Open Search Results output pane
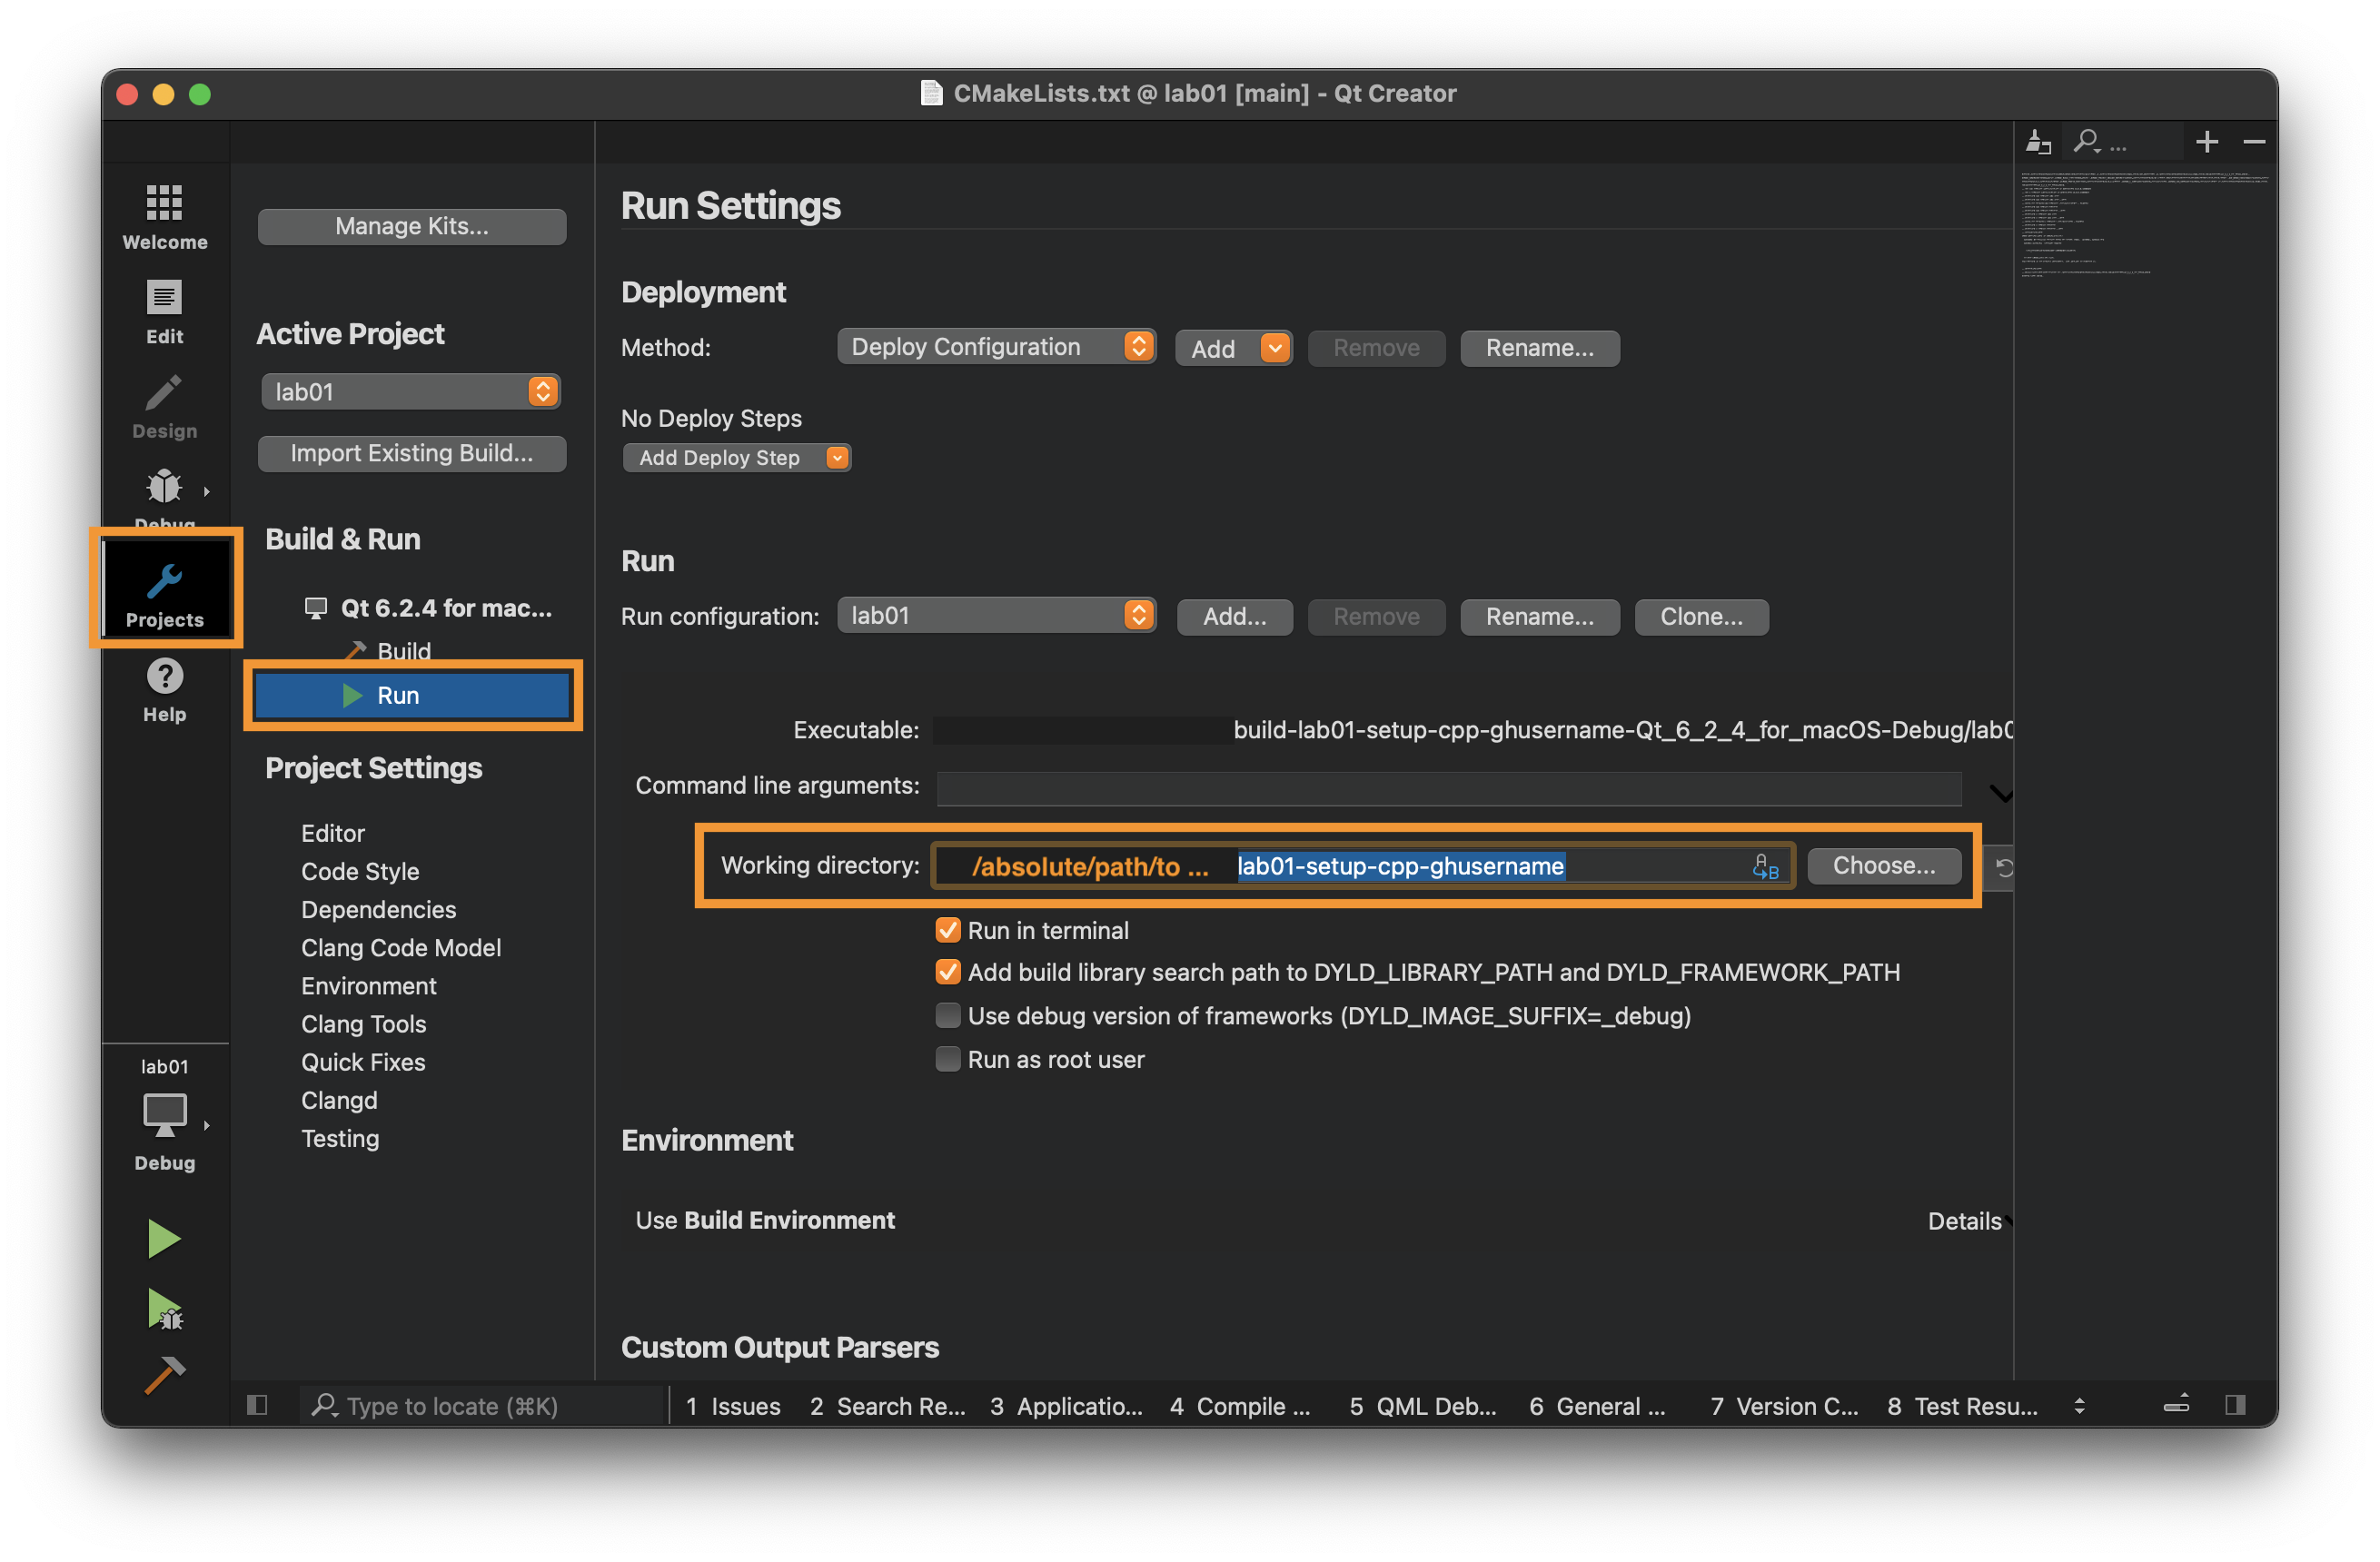 click(888, 1405)
